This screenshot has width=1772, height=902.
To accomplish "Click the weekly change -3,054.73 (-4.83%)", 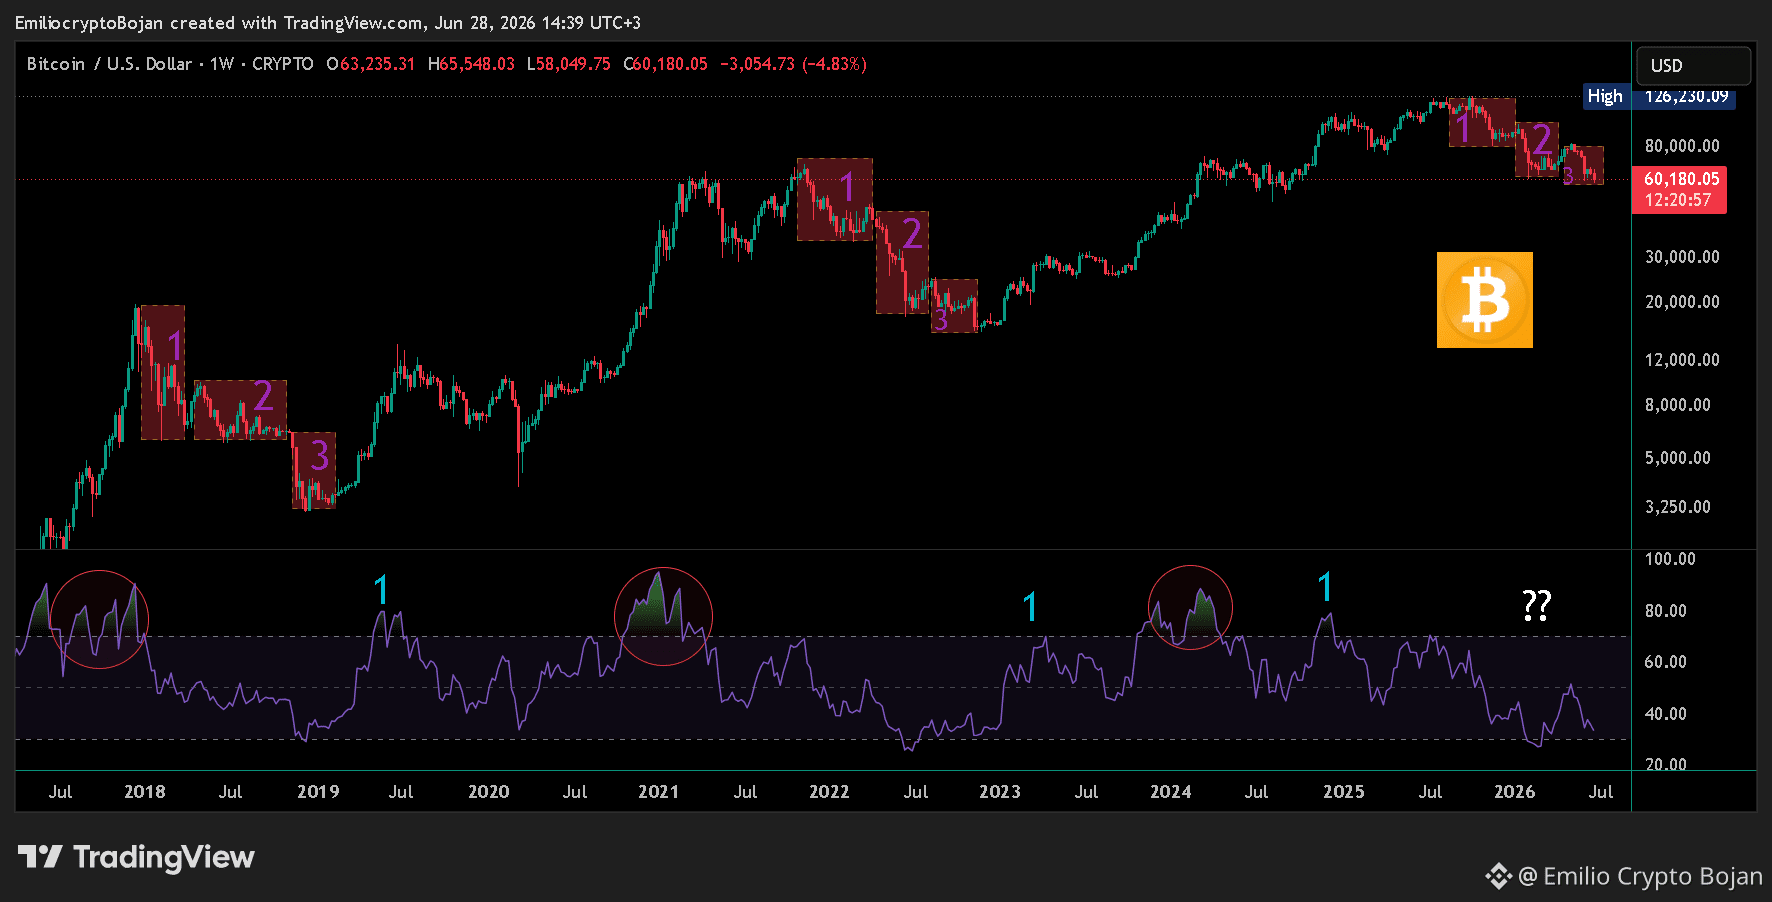I will pos(793,64).
